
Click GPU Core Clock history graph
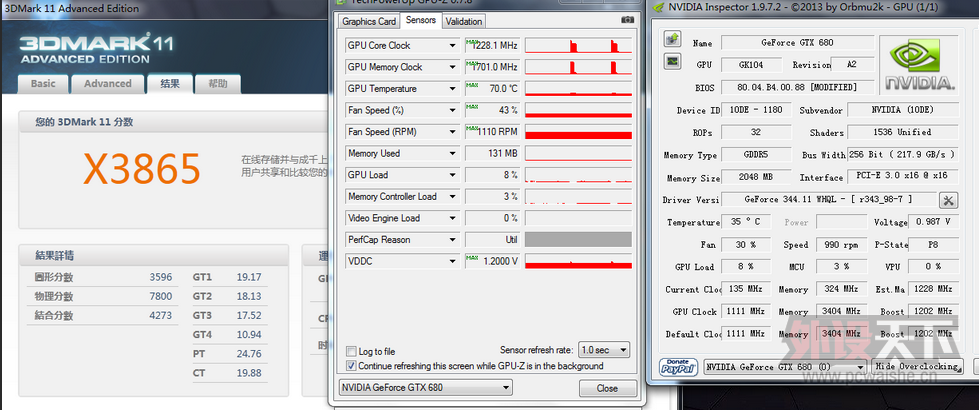point(578,46)
